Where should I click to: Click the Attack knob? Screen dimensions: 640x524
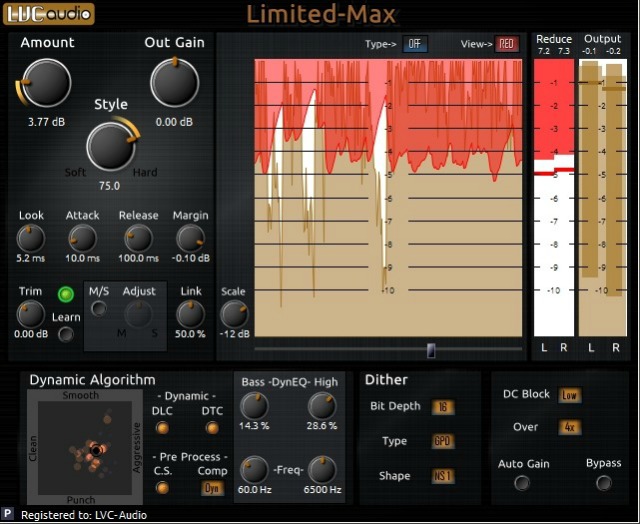[82, 238]
